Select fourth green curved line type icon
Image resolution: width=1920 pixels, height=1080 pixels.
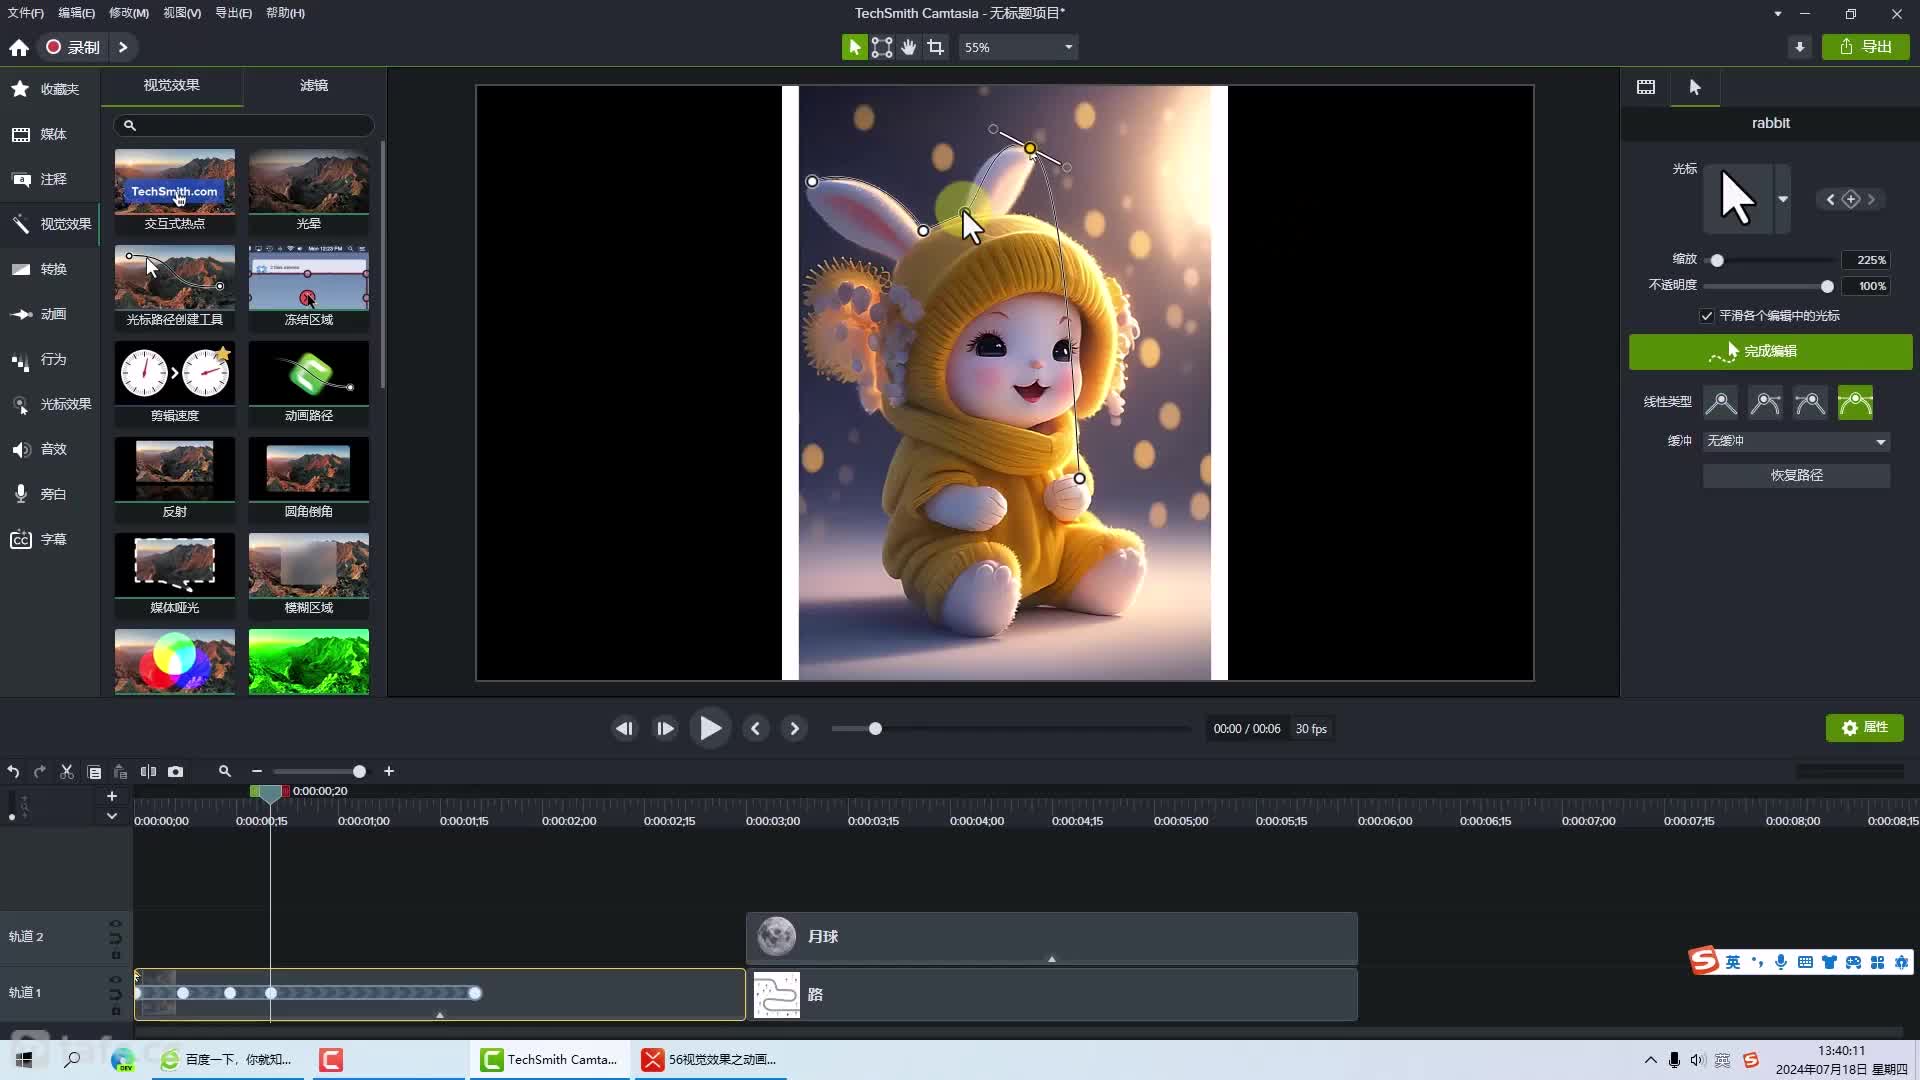1855,402
